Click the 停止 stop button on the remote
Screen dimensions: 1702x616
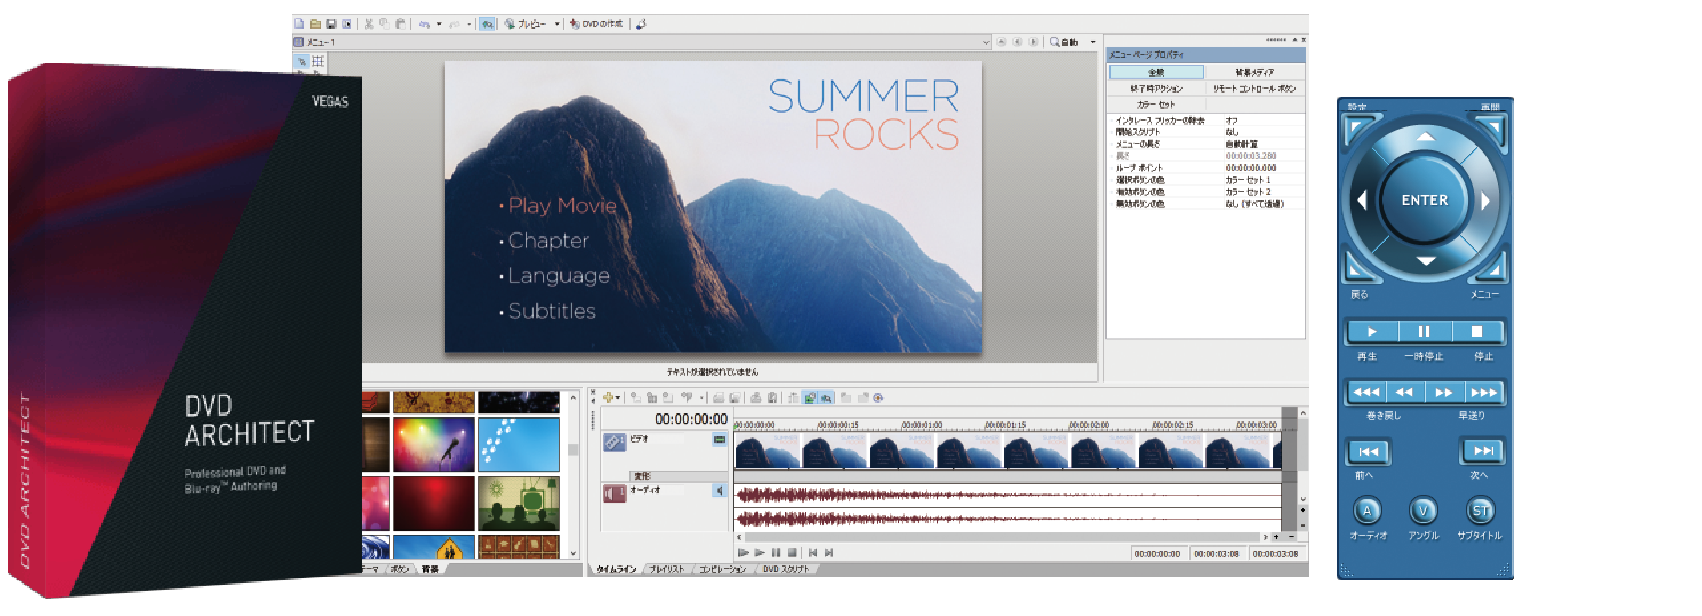[1477, 332]
